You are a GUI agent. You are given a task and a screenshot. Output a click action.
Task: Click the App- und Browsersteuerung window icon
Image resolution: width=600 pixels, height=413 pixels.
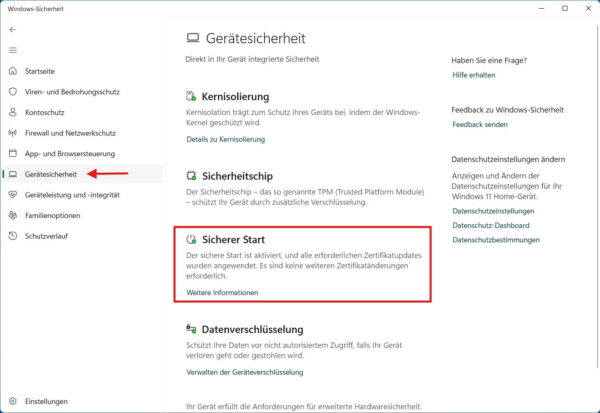pos(13,153)
